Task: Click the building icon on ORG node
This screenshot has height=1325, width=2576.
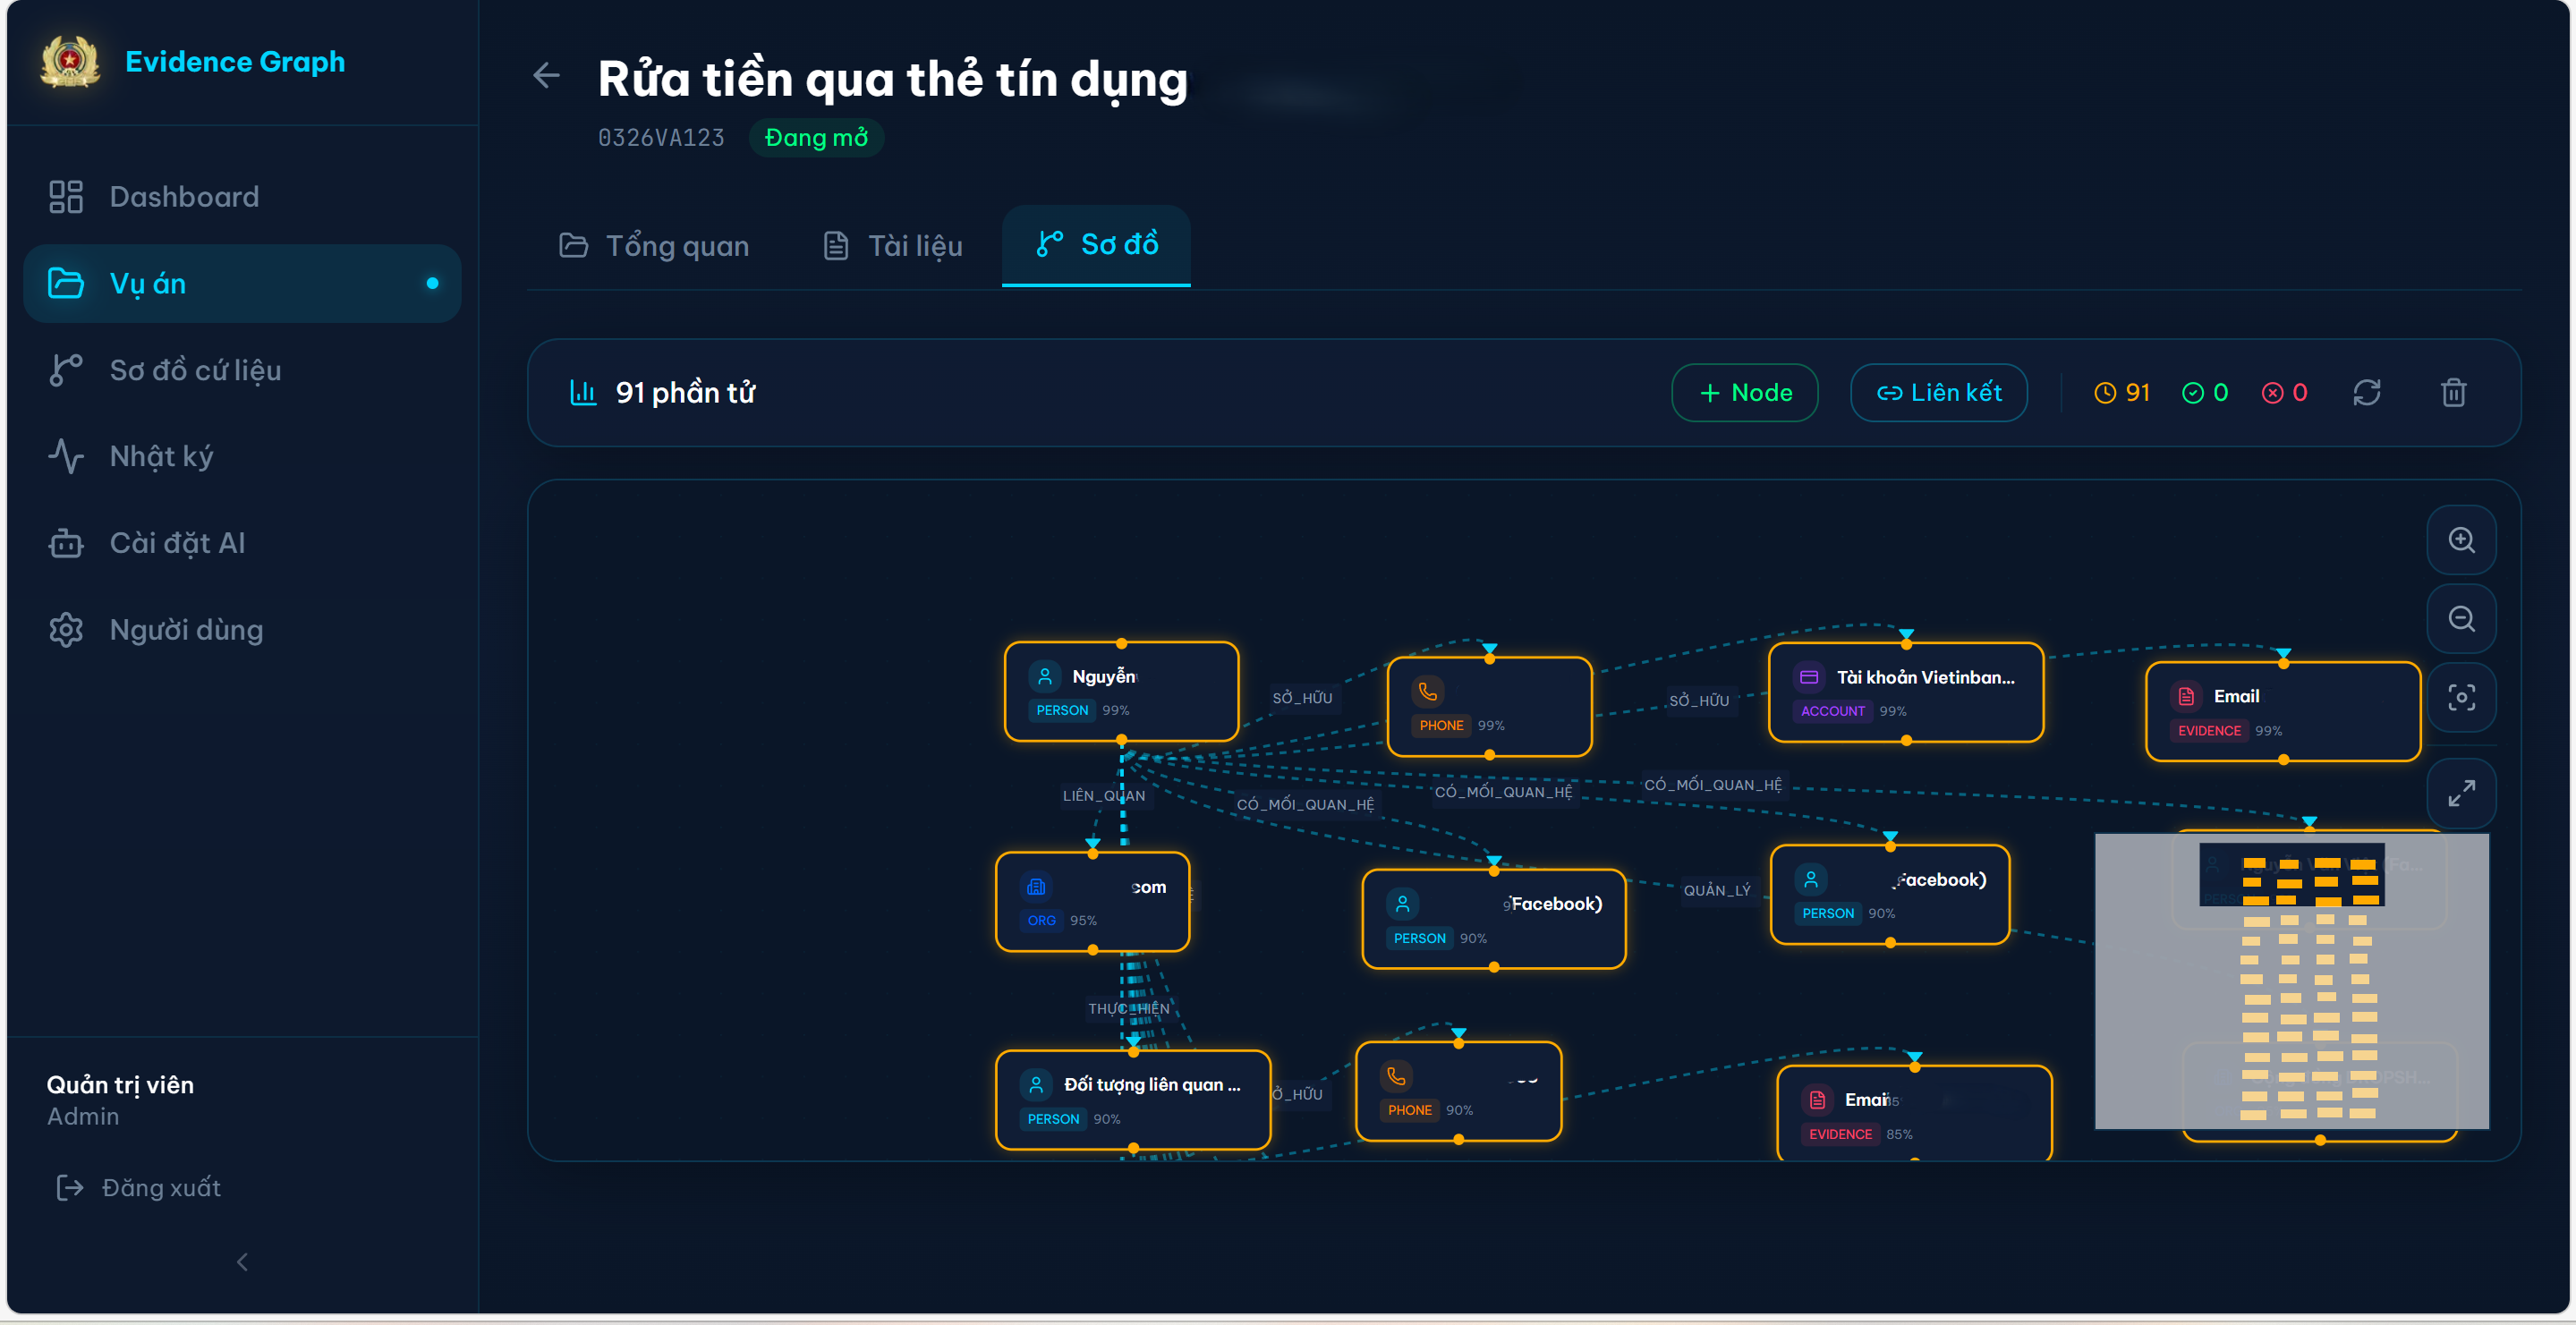Action: (x=1036, y=887)
